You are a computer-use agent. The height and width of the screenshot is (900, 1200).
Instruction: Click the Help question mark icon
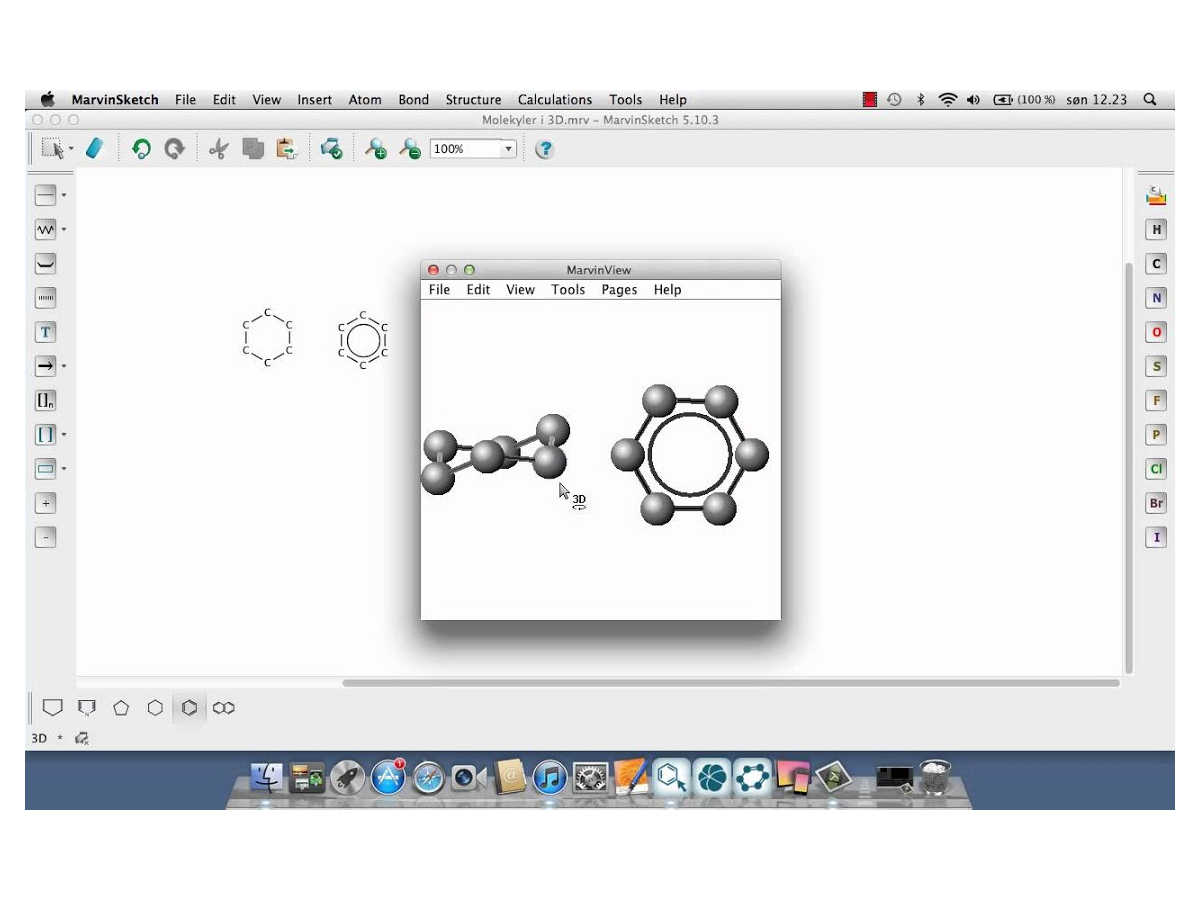[544, 149]
